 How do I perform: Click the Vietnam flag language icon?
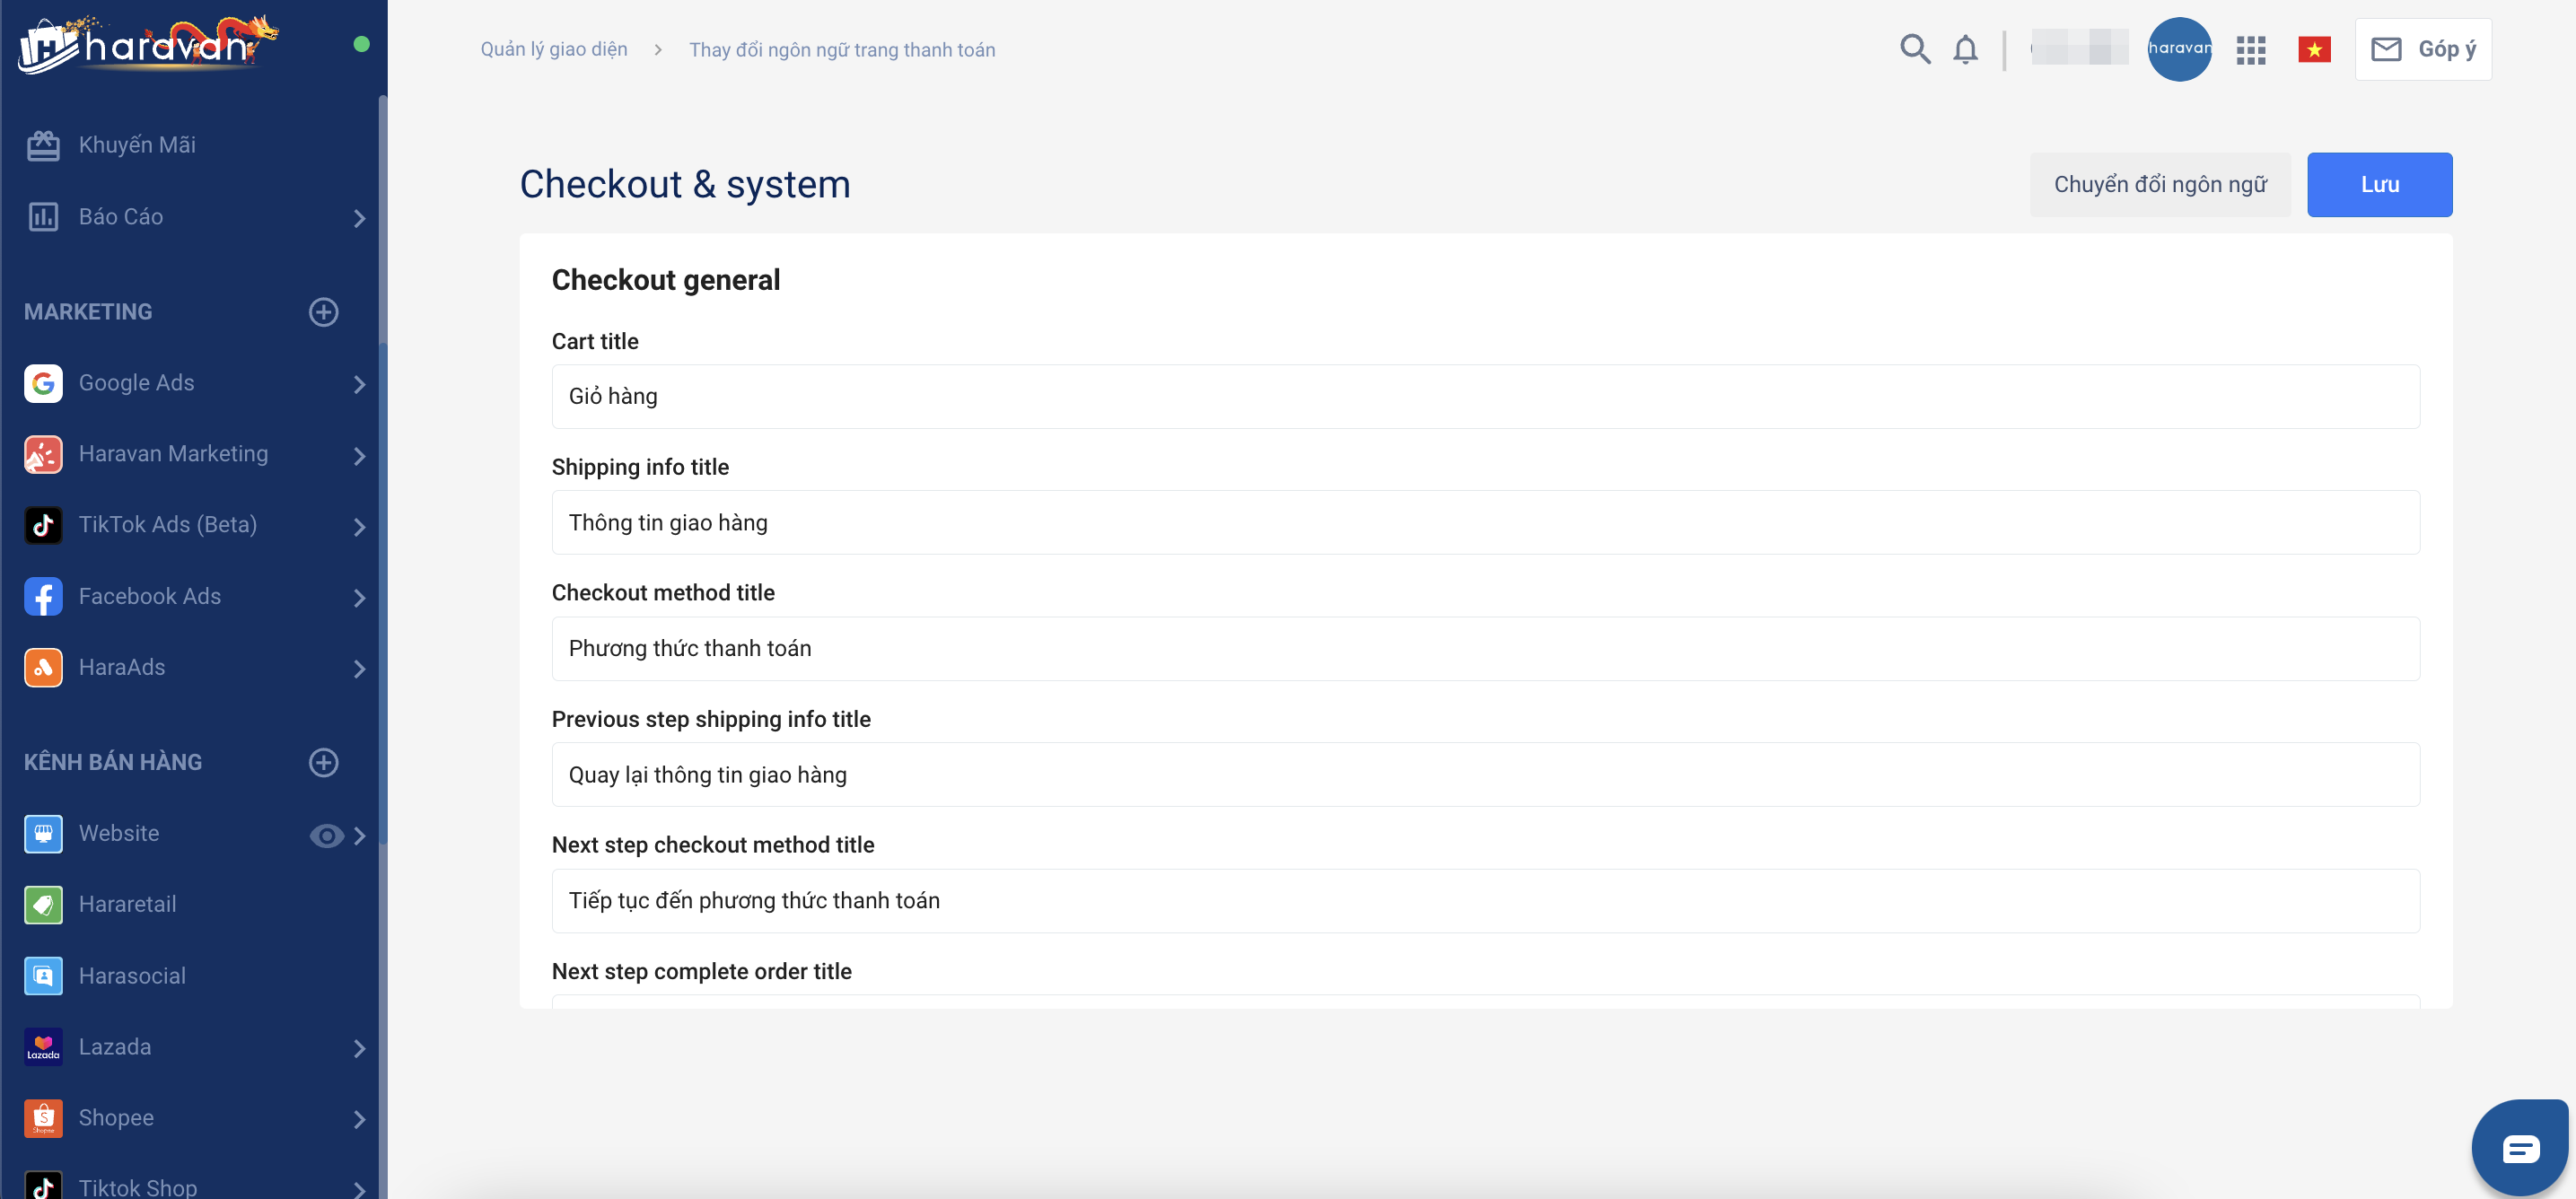(x=2314, y=49)
